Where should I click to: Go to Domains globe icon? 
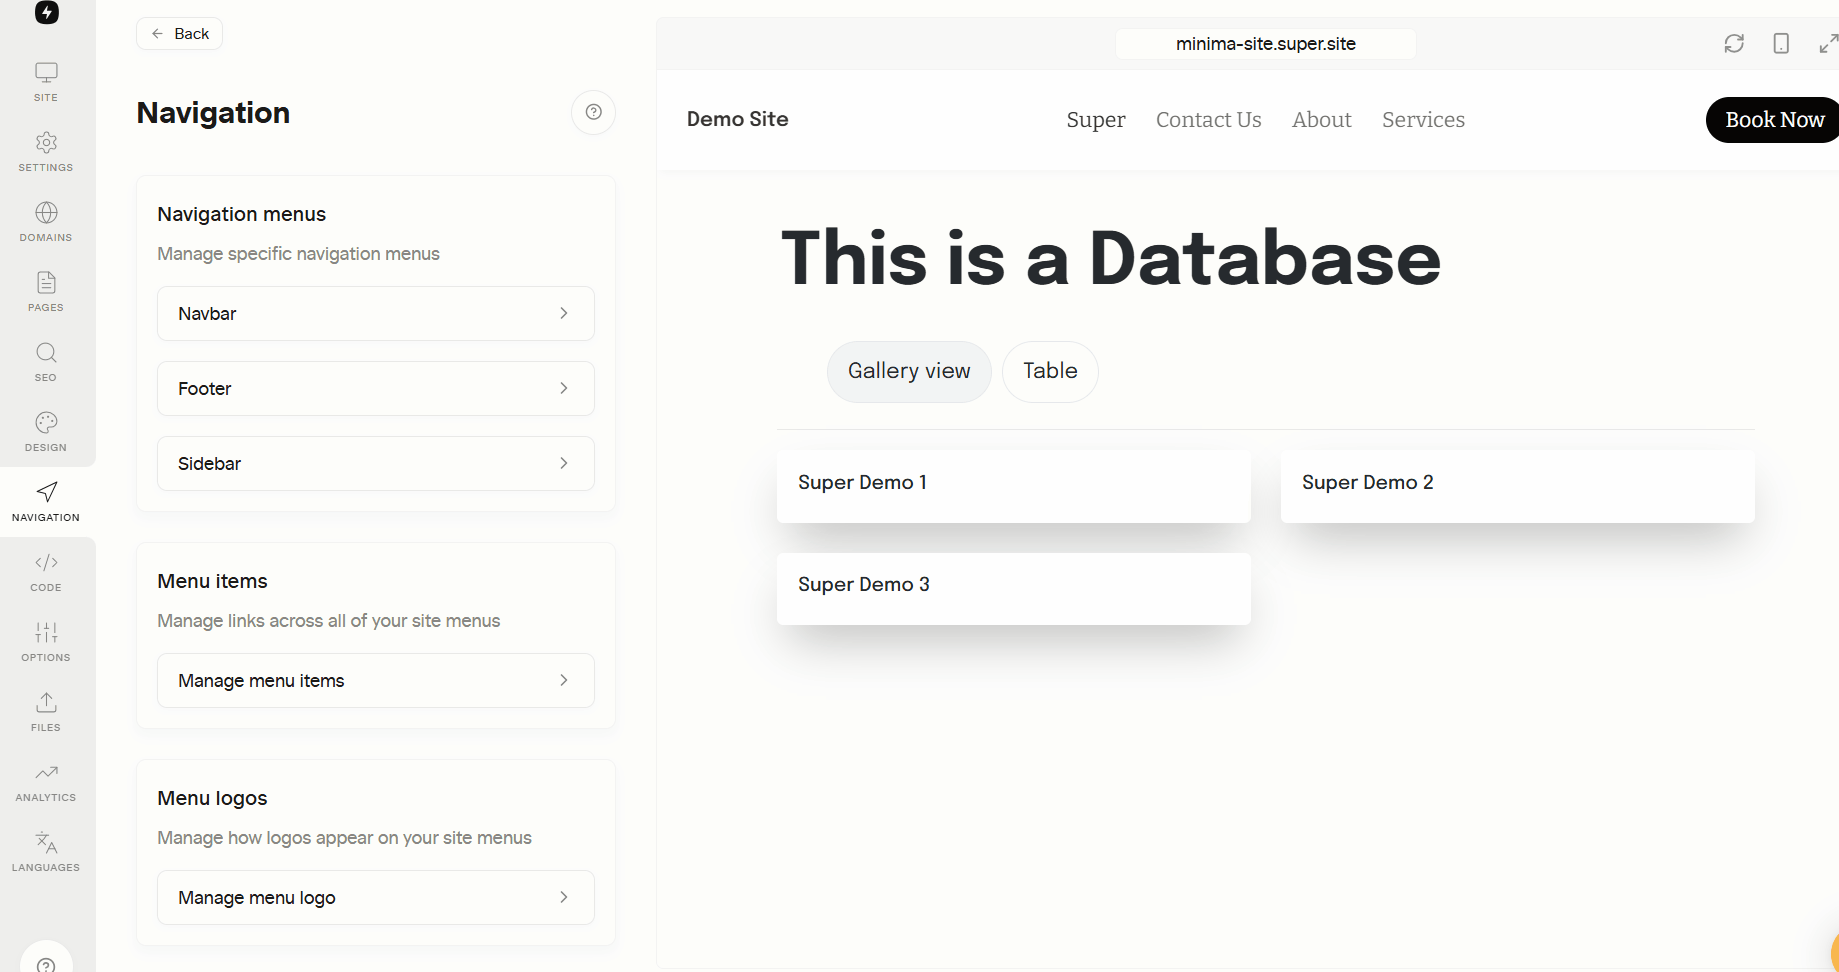tap(46, 222)
